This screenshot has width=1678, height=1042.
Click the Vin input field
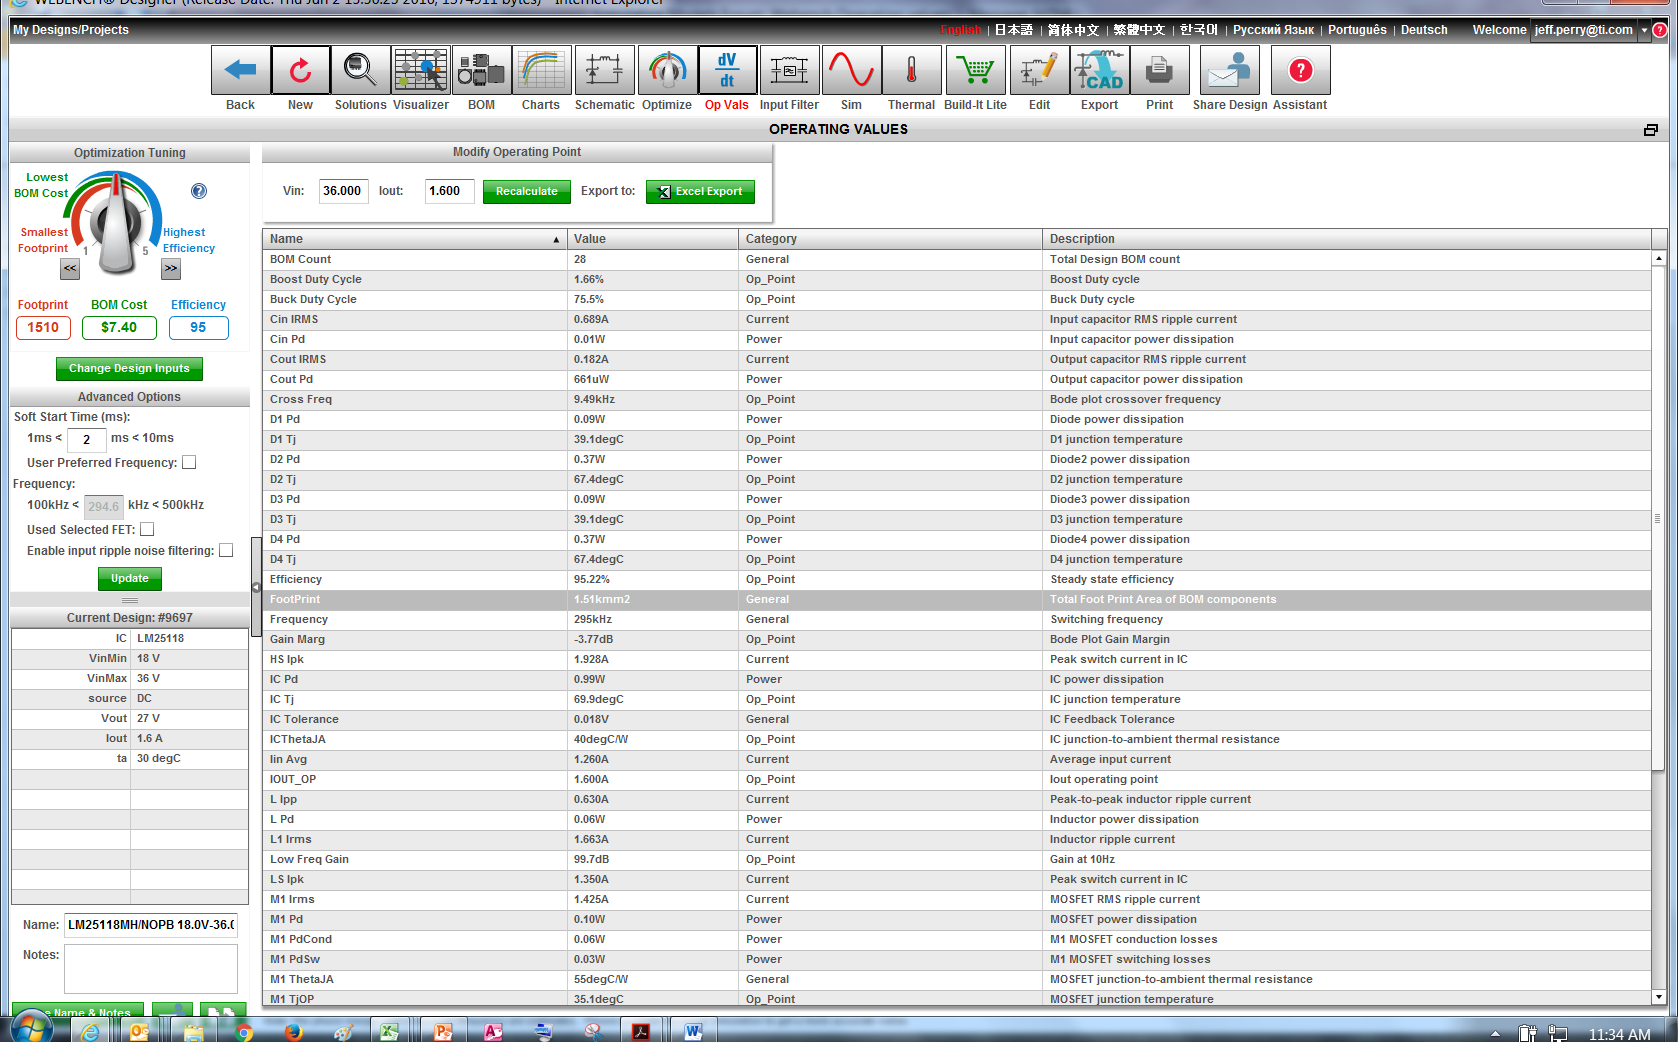pos(343,191)
